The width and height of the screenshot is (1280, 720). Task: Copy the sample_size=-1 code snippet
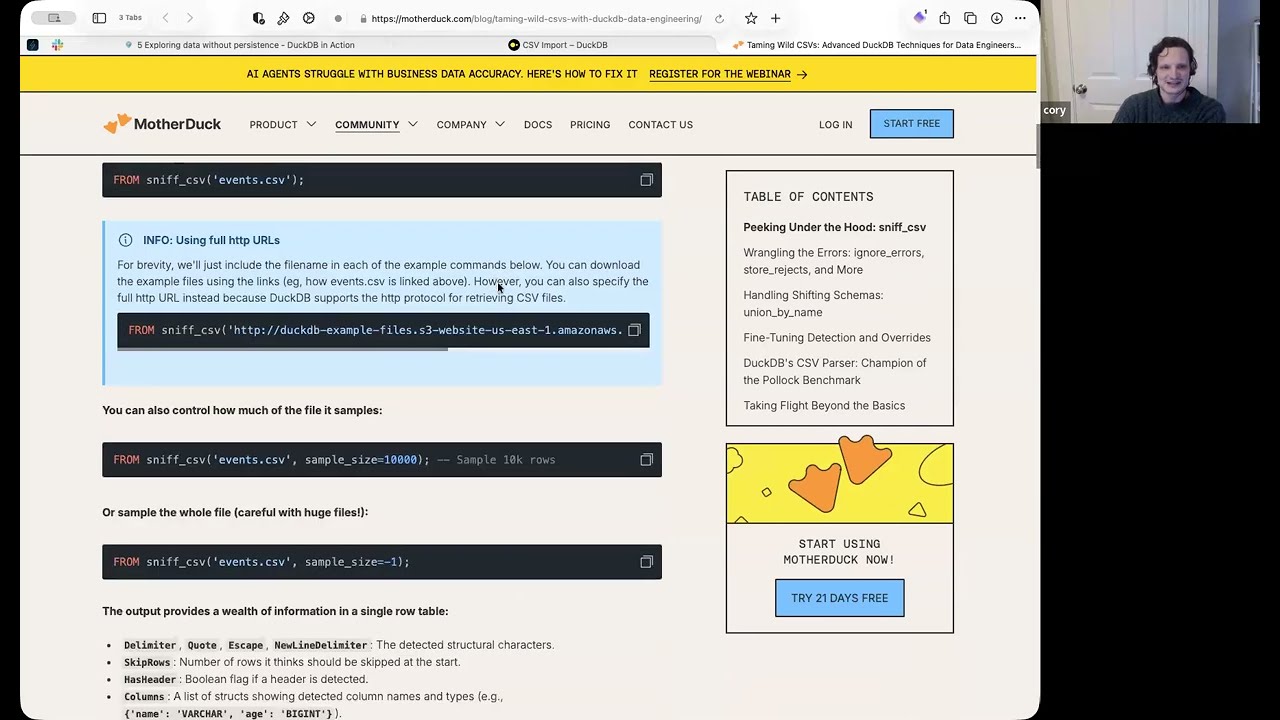(646, 562)
